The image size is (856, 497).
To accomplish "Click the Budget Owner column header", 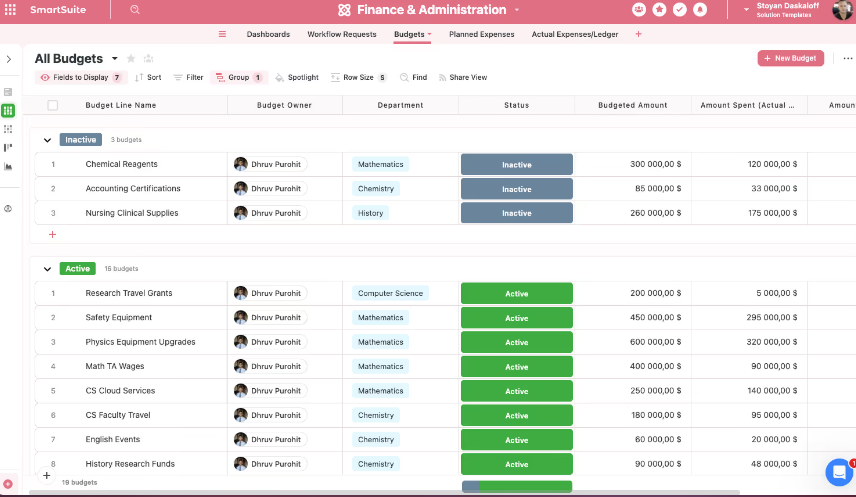I will tap(284, 105).
